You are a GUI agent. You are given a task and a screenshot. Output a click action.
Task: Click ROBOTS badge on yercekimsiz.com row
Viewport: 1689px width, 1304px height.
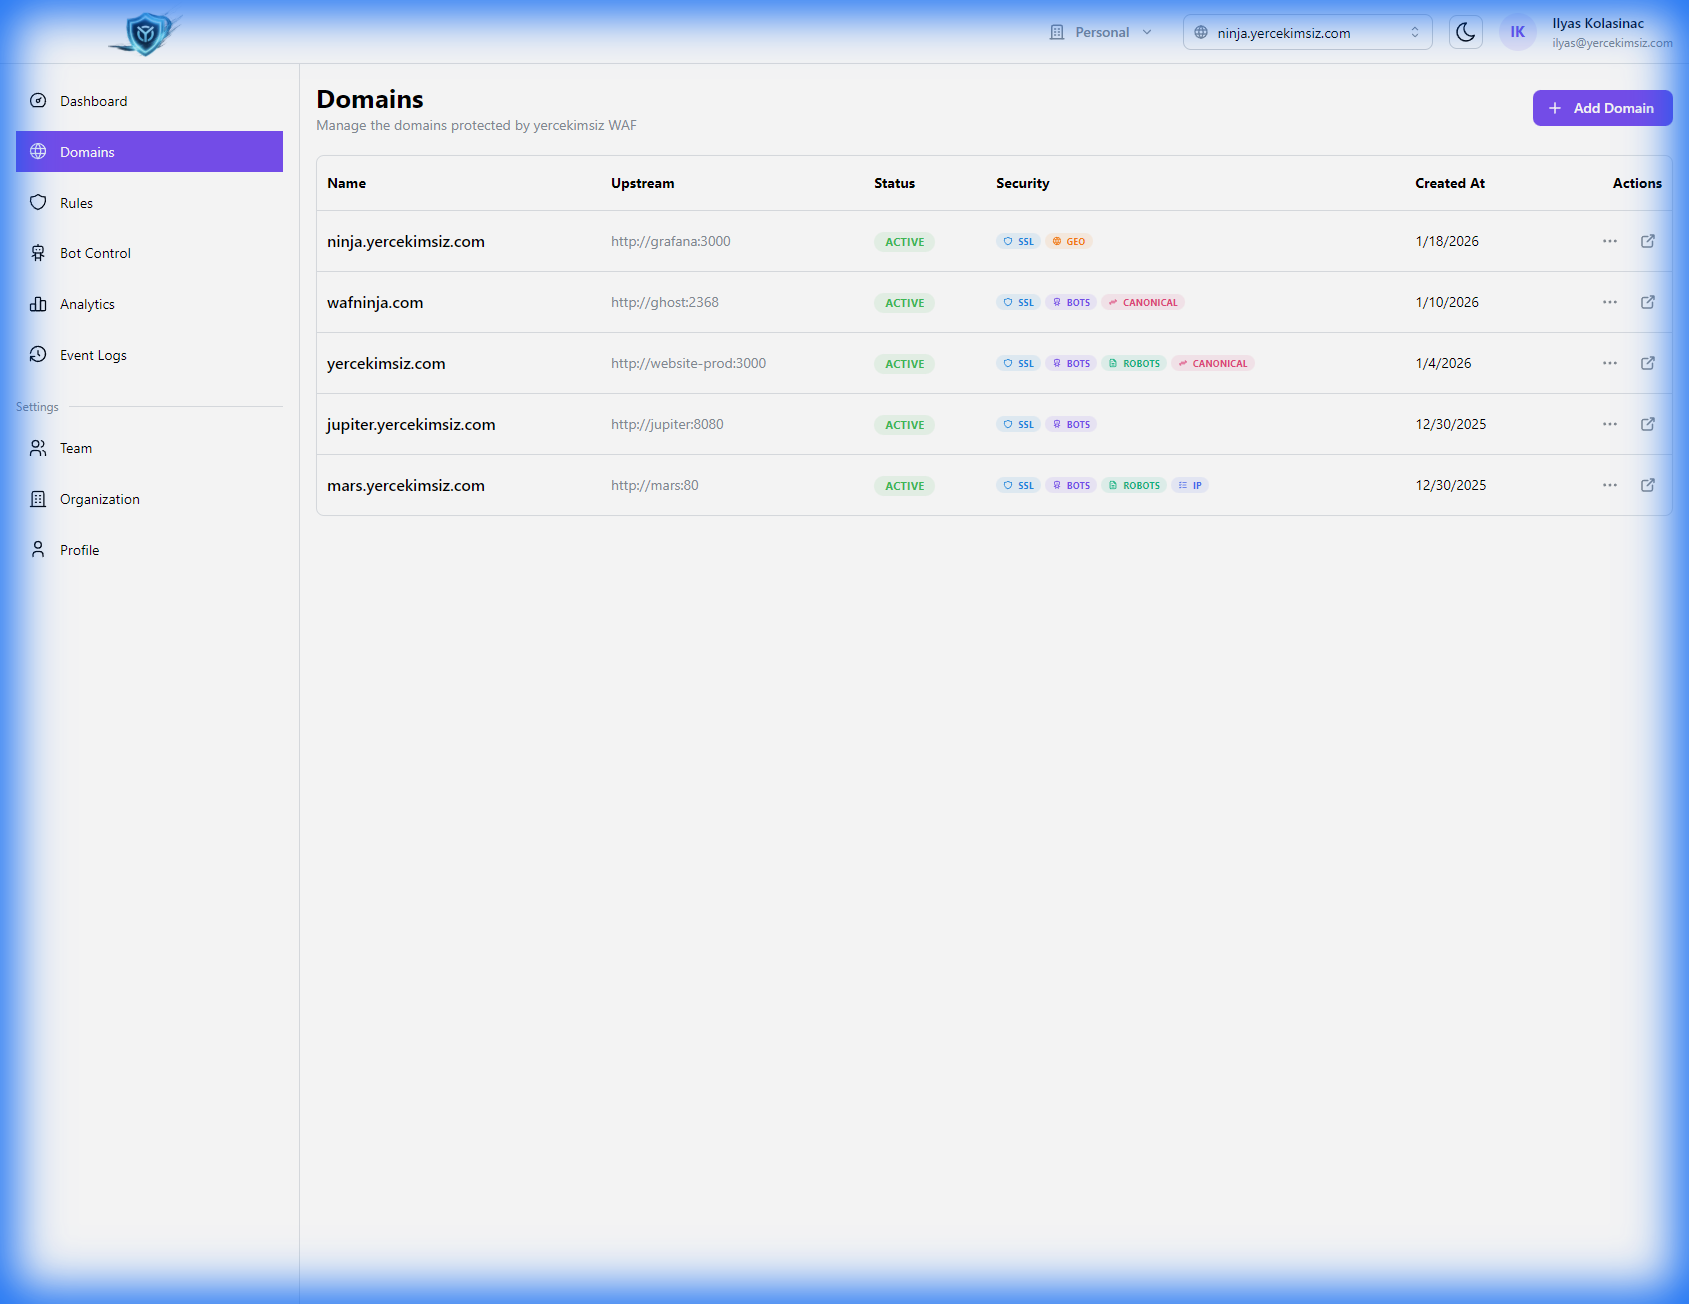point(1134,363)
